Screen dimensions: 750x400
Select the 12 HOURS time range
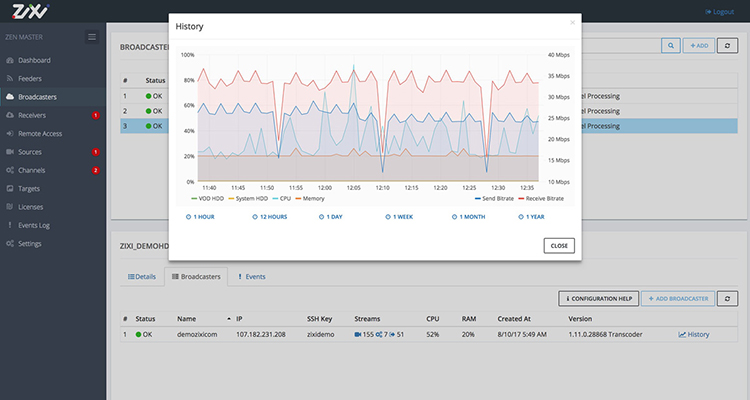(270, 217)
